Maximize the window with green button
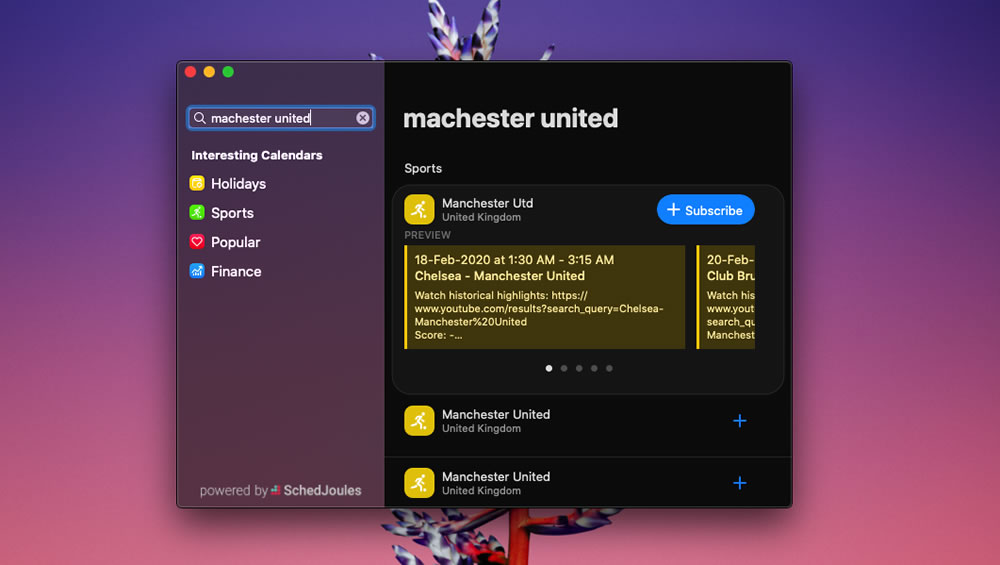 pyautogui.click(x=228, y=71)
